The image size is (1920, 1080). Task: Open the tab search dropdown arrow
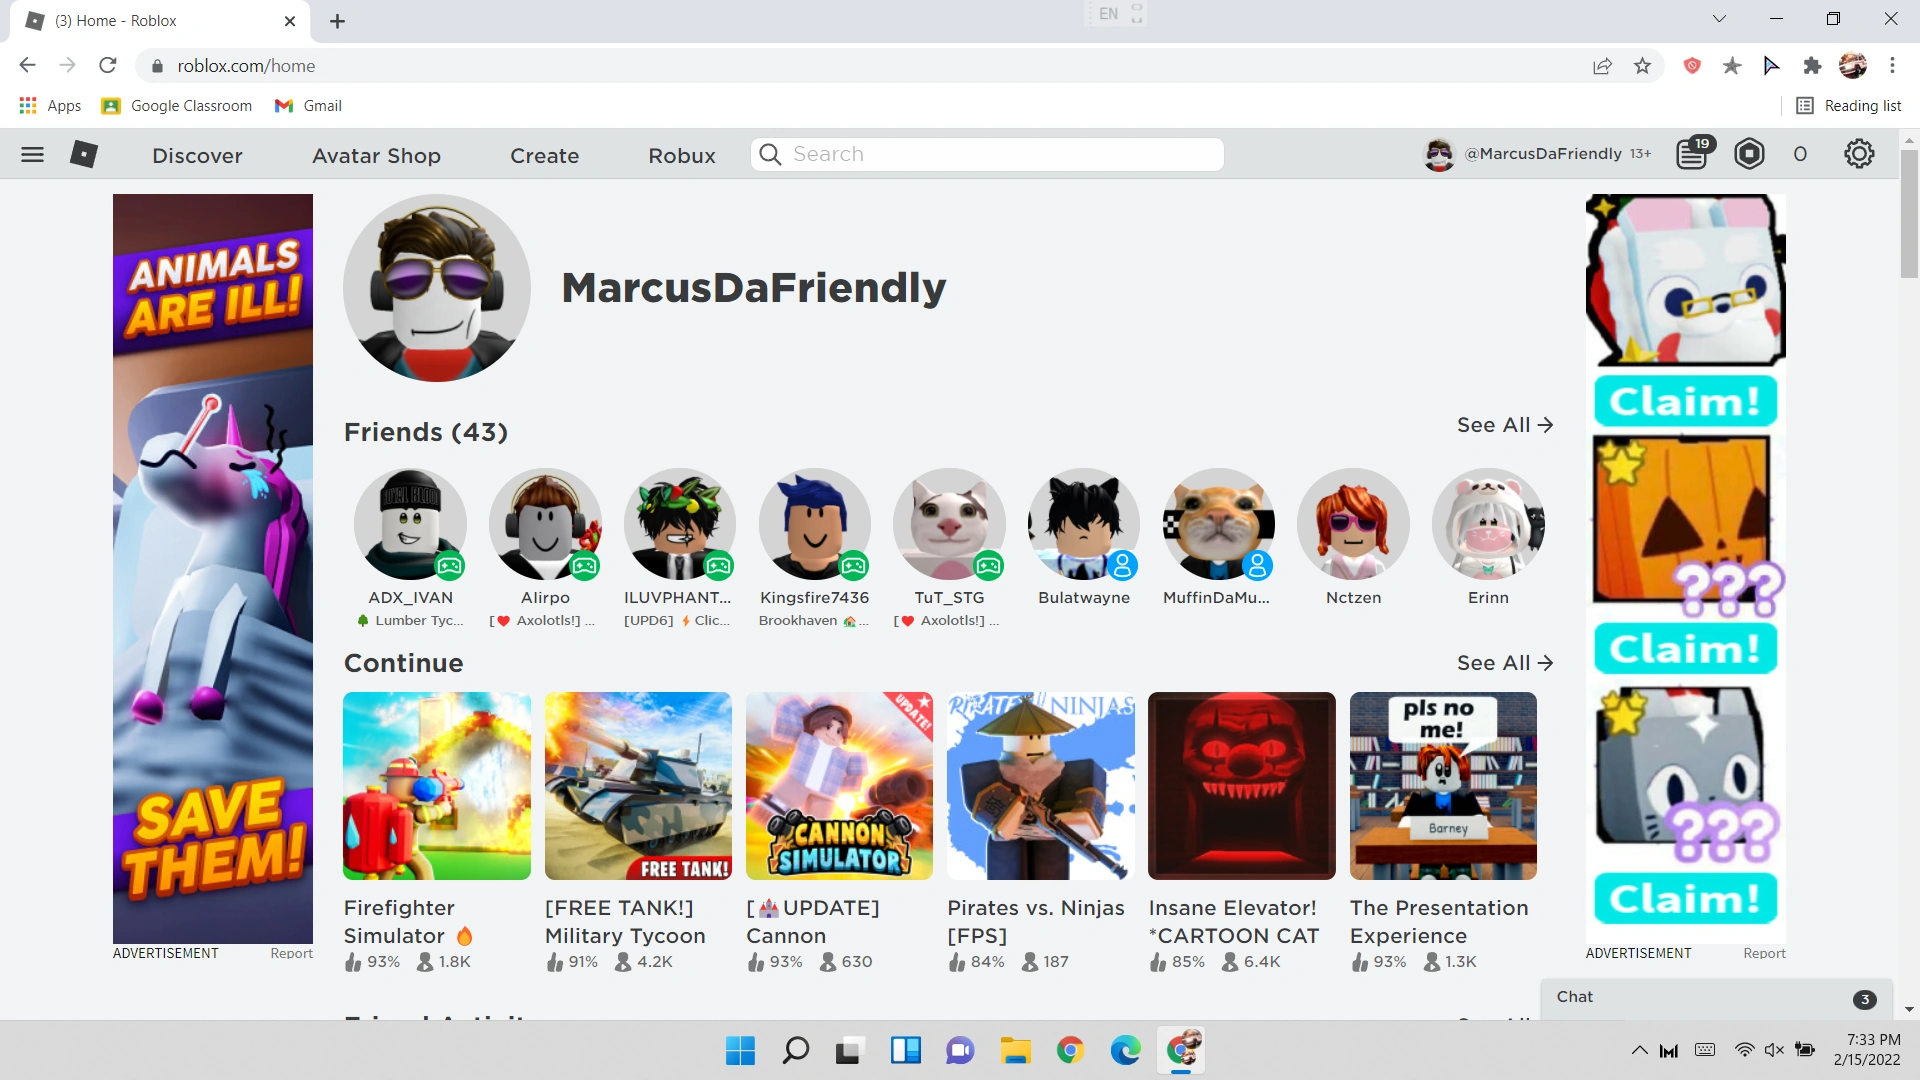(1719, 19)
